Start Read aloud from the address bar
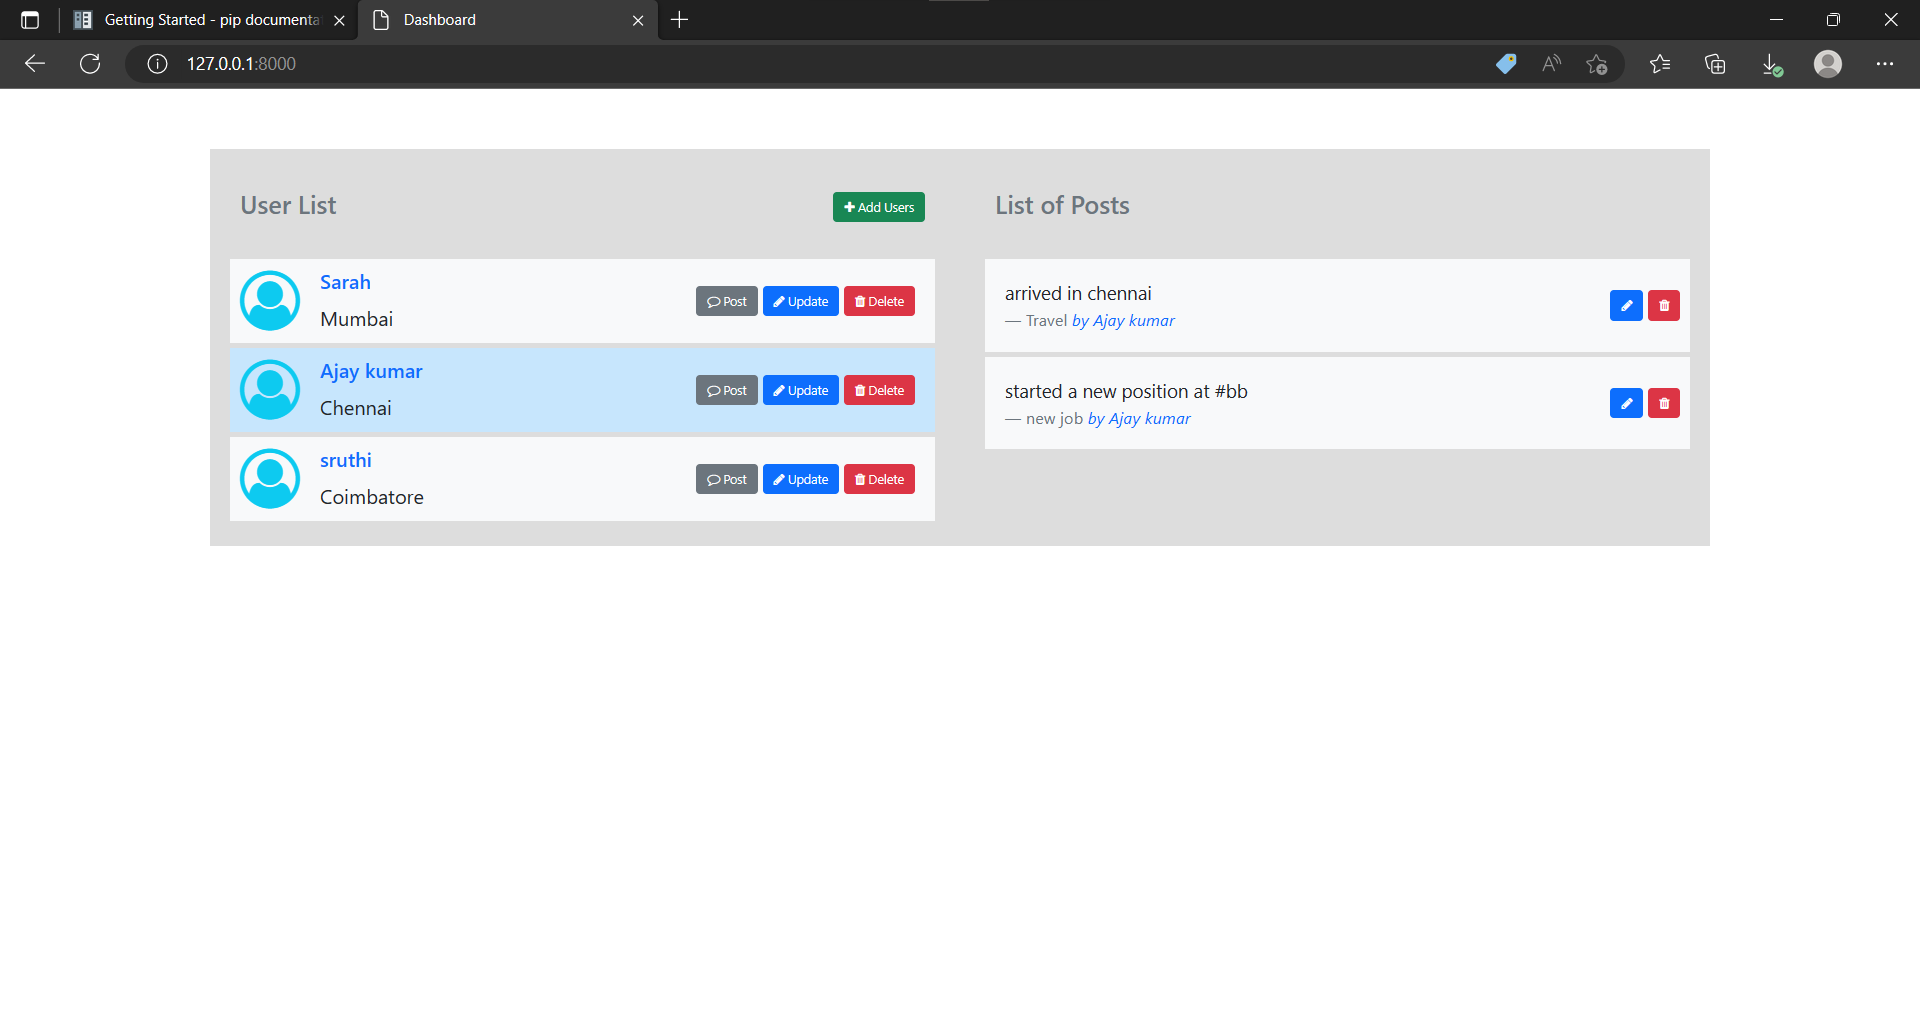The height and width of the screenshot is (1030, 1920). coord(1551,63)
